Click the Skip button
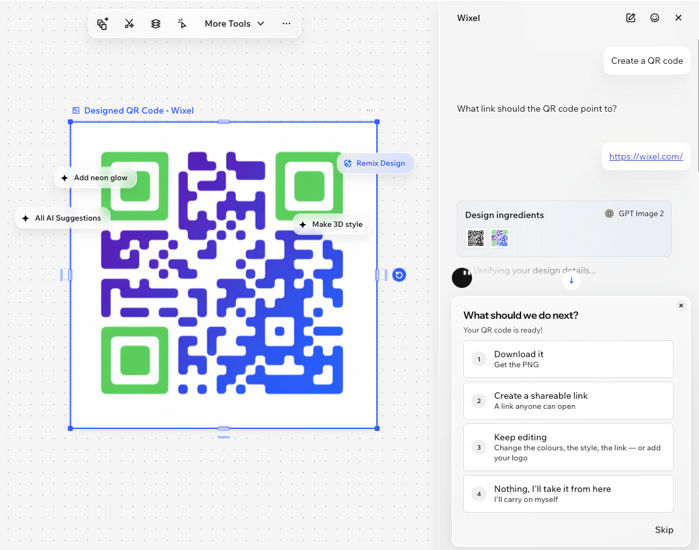 (664, 529)
